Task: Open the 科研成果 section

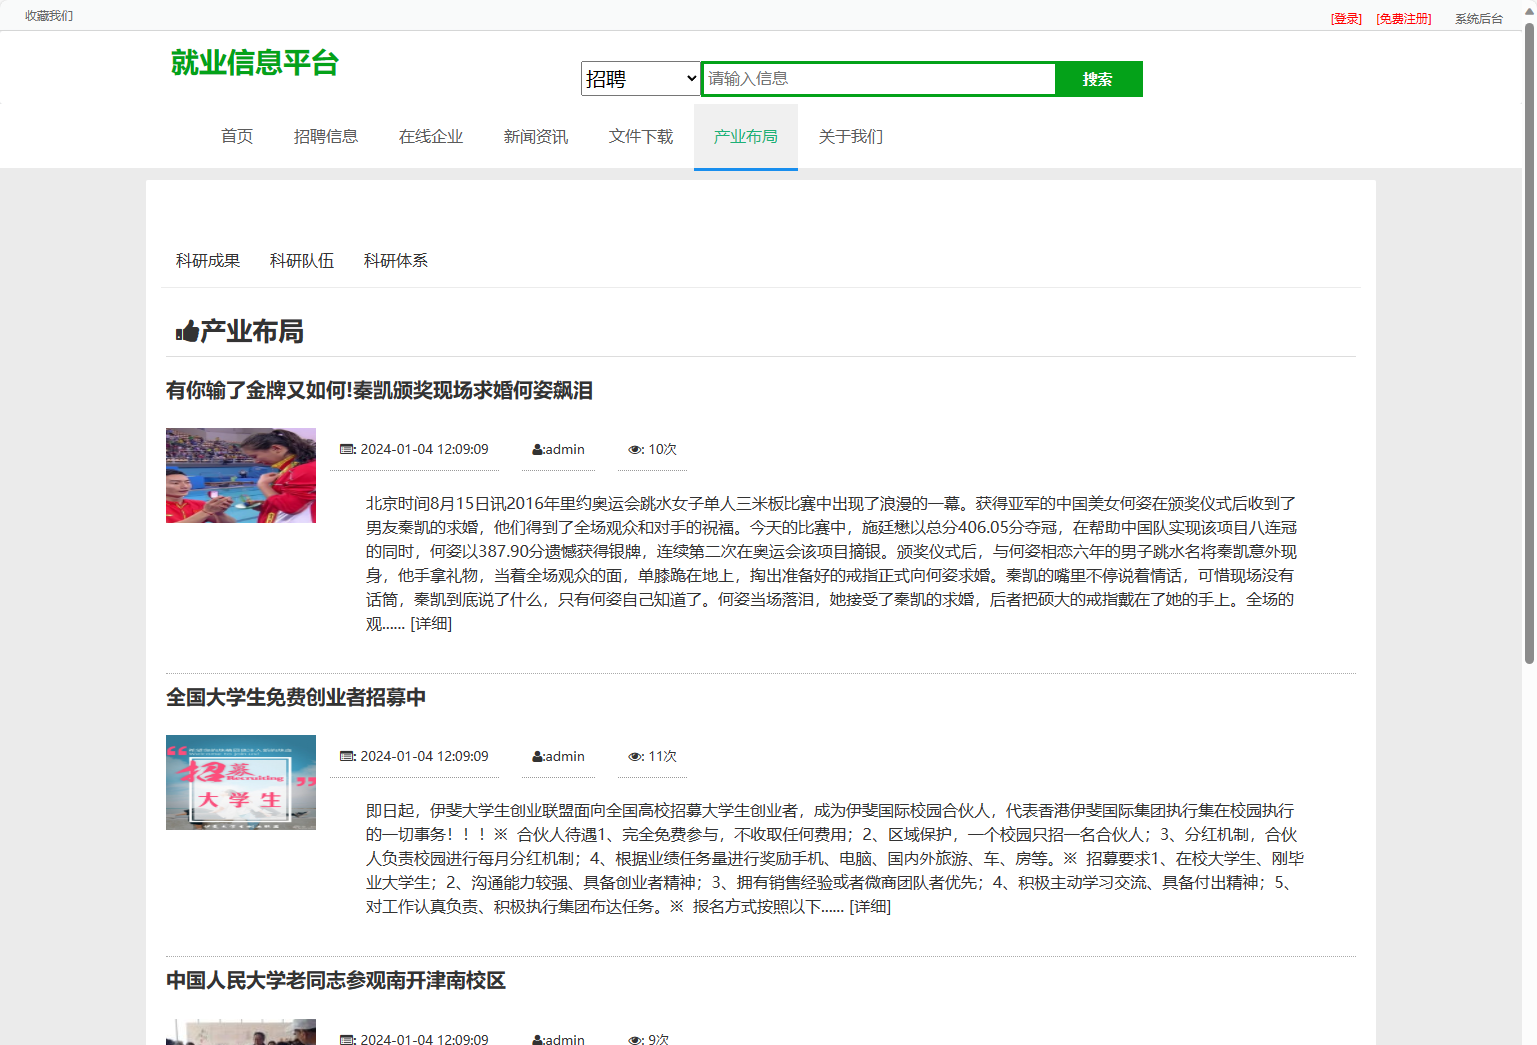Action: 207,260
